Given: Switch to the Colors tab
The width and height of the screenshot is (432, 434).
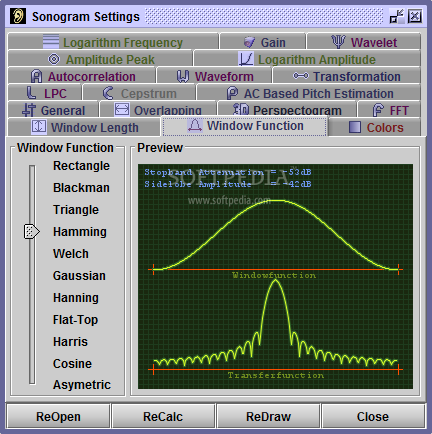Looking at the screenshot, I should click(x=375, y=127).
